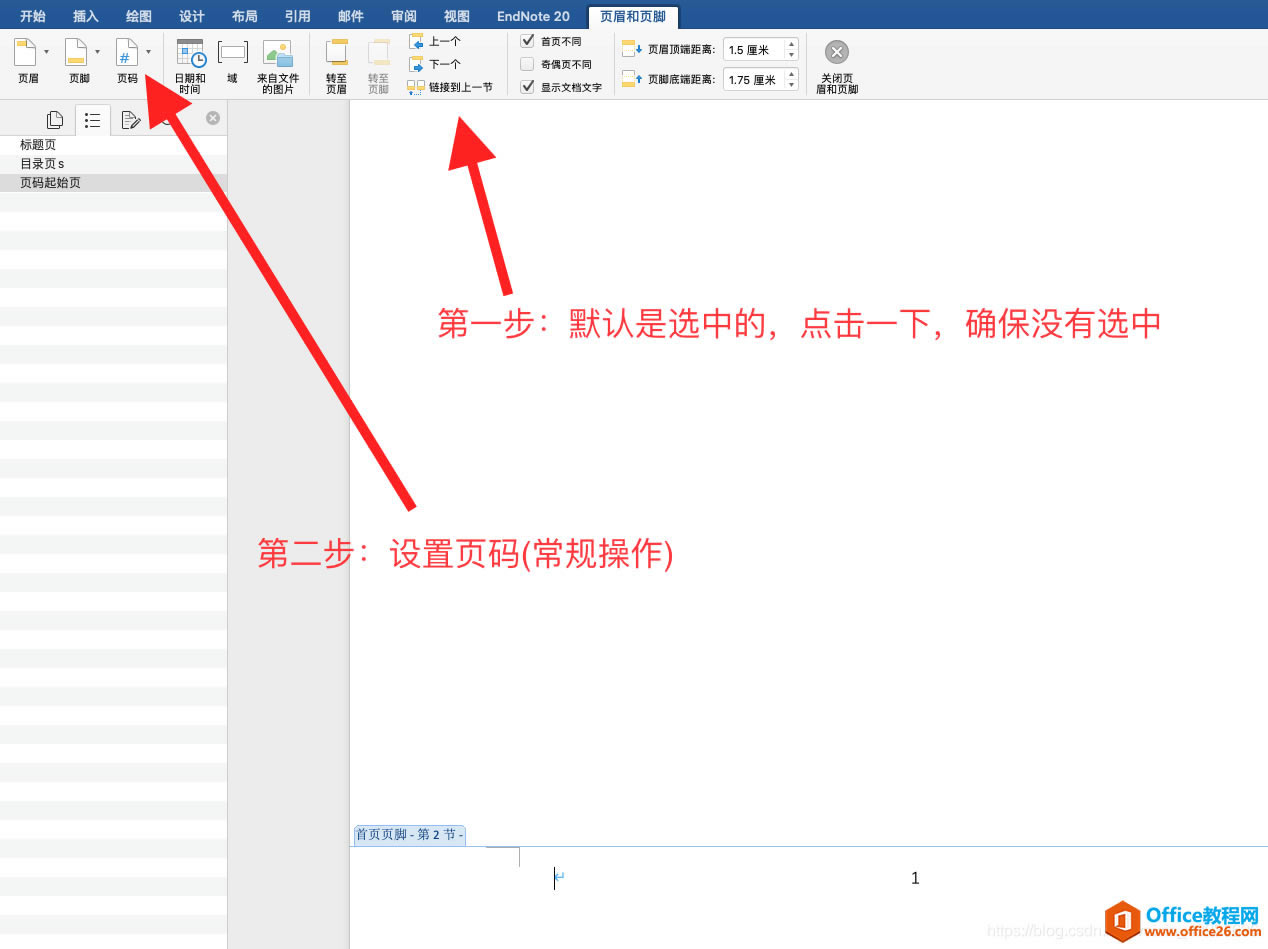Insert a field using the 域 icon
The height and width of the screenshot is (949, 1268).
(x=231, y=62)
